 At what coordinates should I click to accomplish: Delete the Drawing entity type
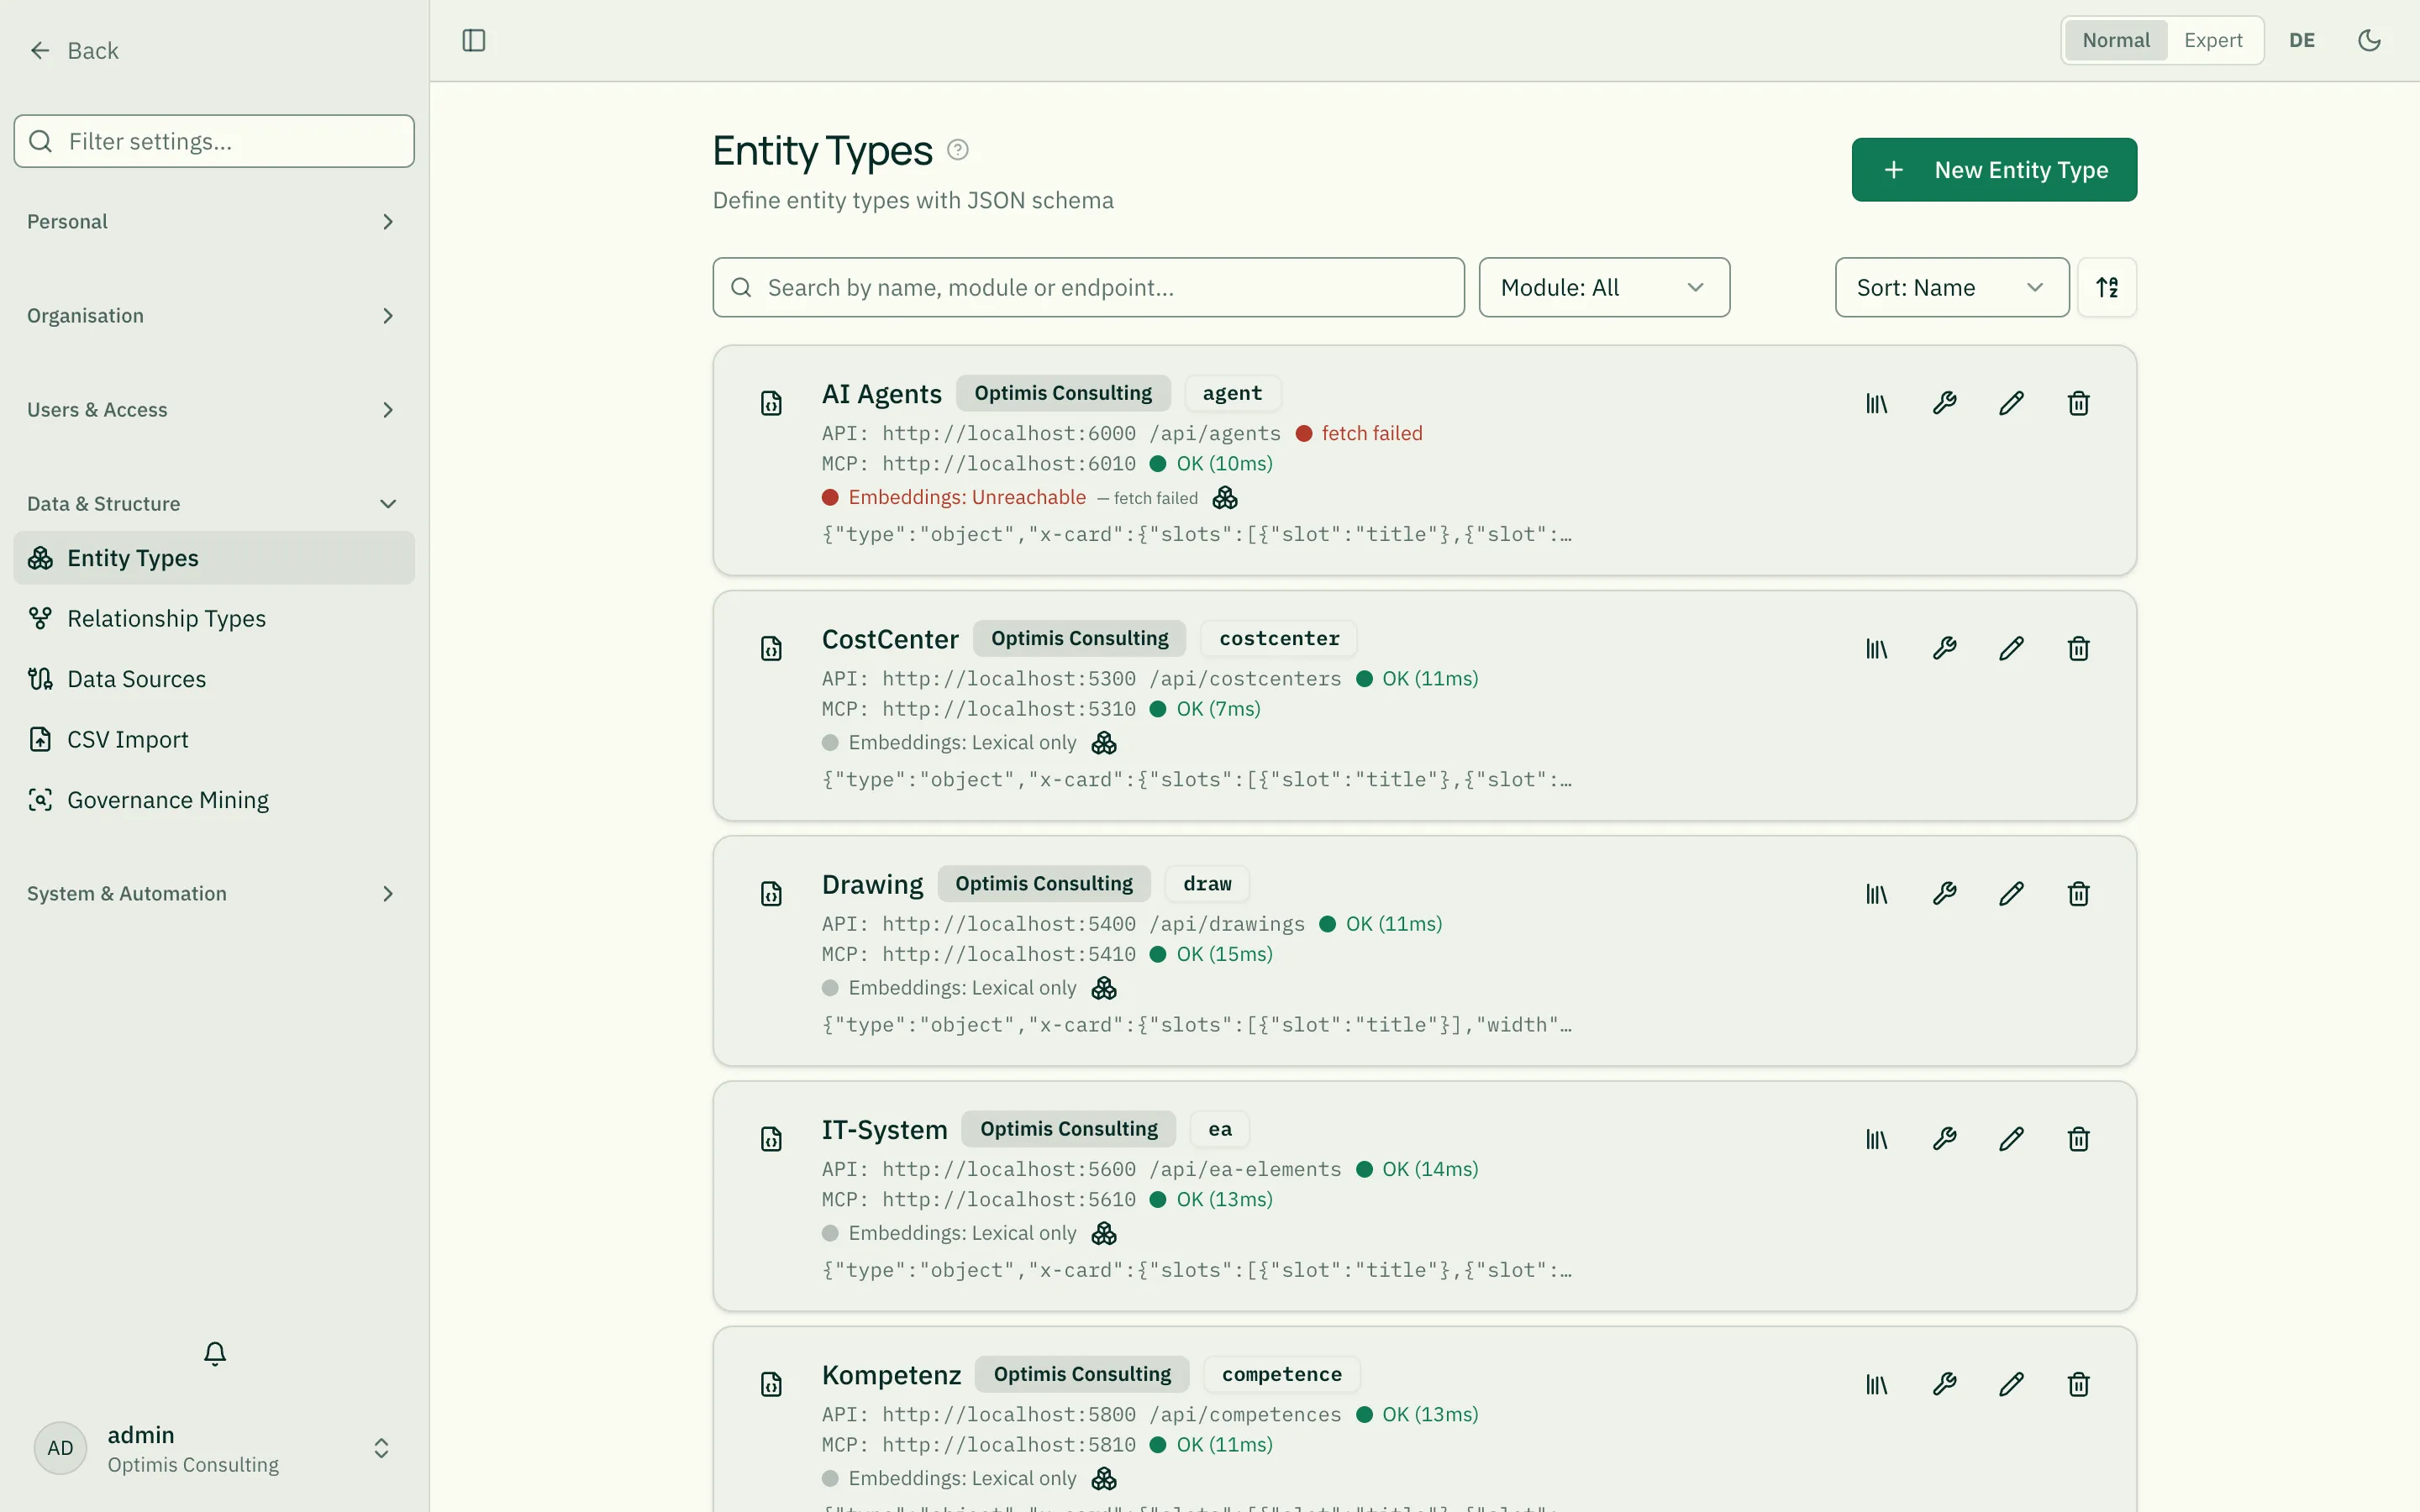click(x=2078, y=893)
